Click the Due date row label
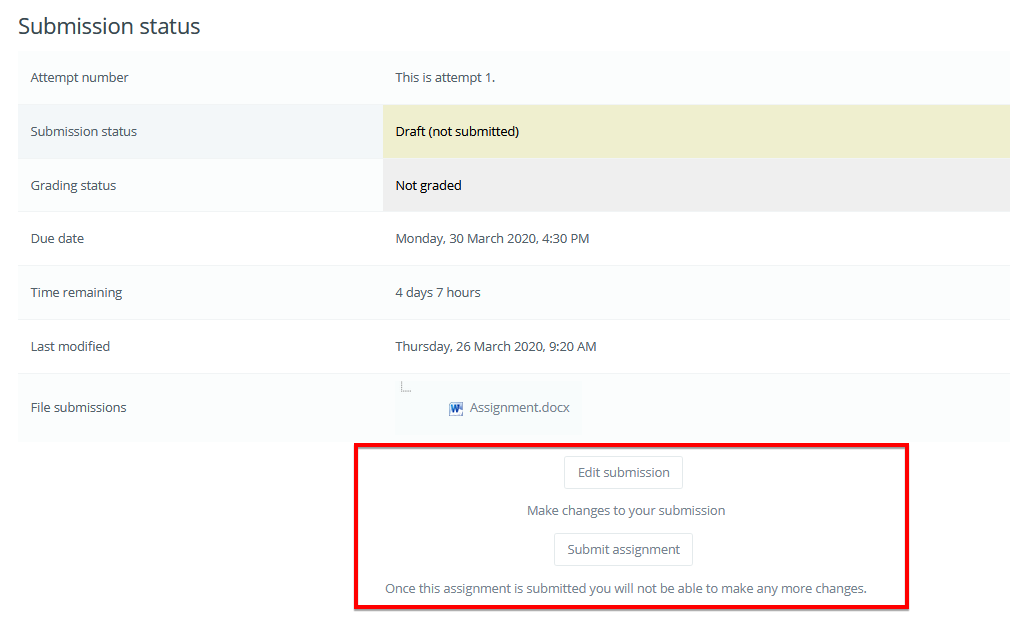 (57, 239)
